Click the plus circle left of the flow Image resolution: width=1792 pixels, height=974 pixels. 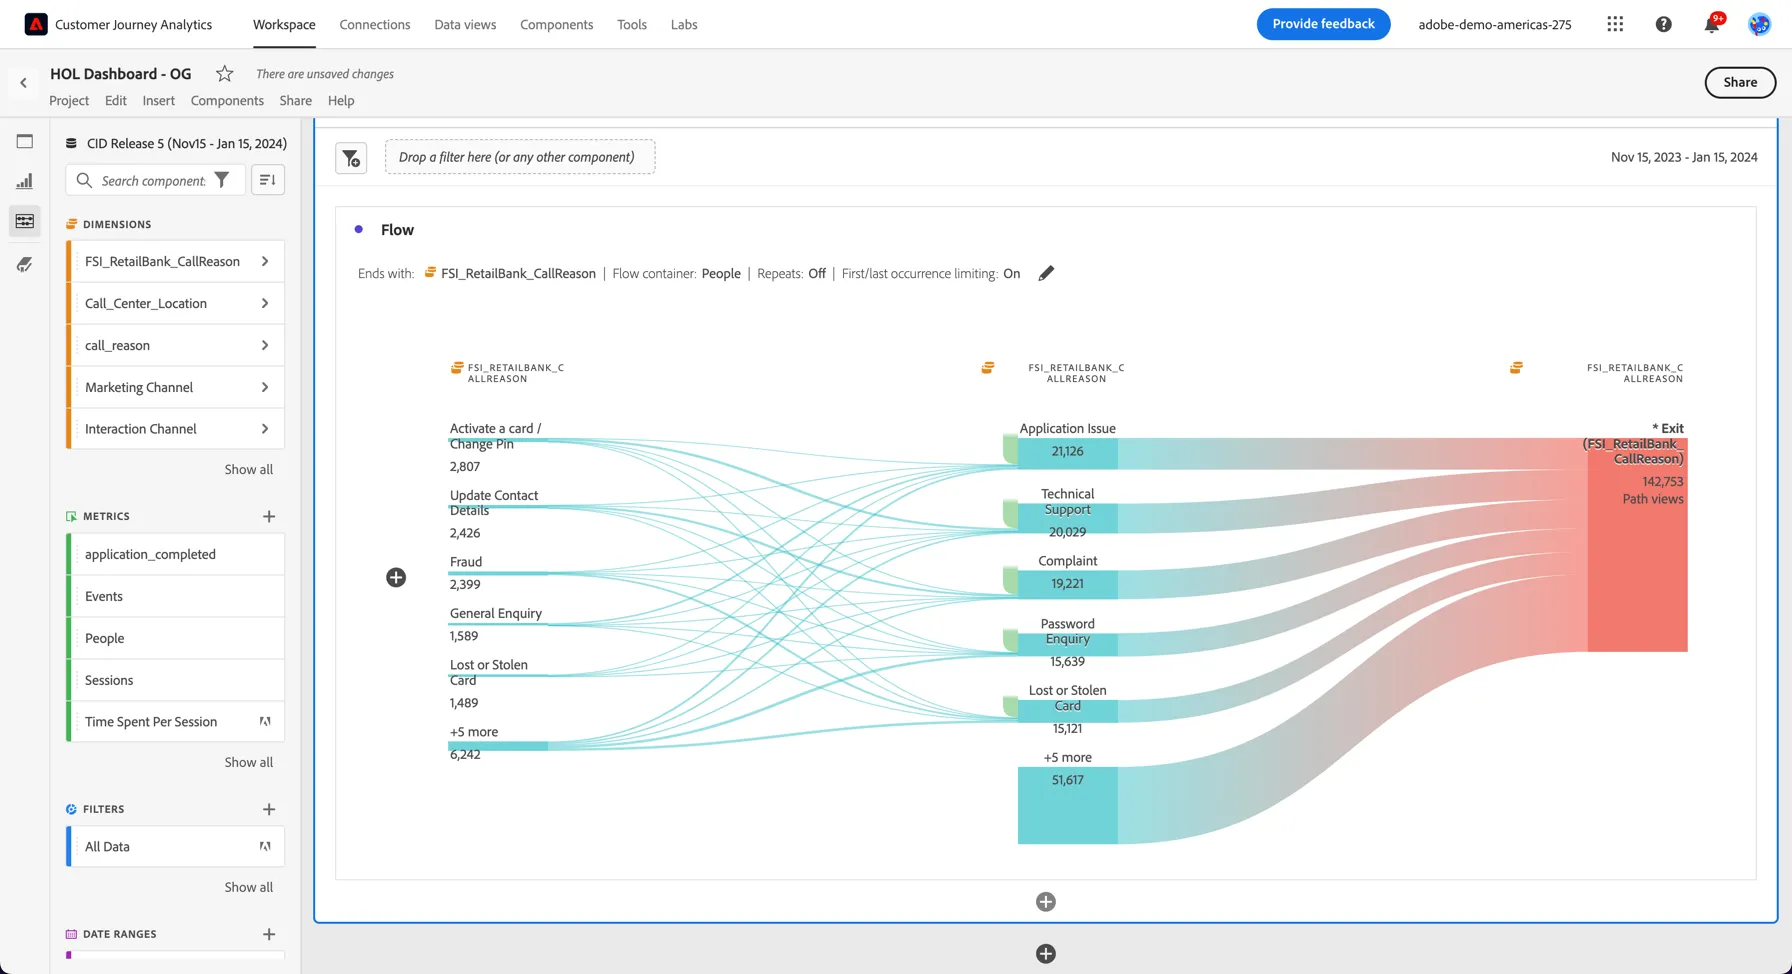click(396, 577)
